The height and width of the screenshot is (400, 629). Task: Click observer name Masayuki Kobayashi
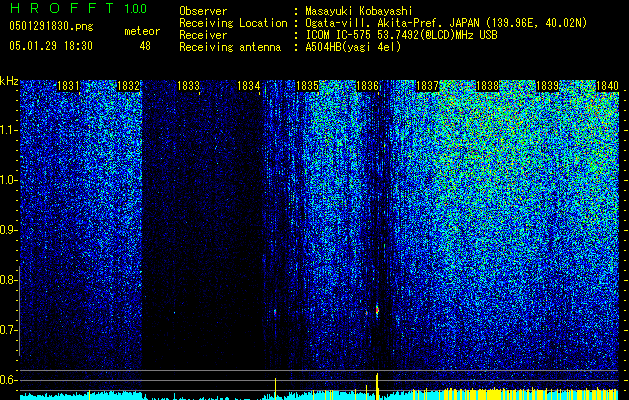[x=359, y=11]
